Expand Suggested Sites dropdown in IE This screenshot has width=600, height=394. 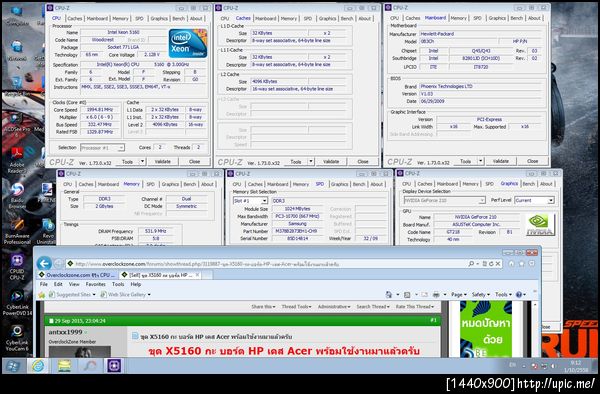click(x=94, y=295)
